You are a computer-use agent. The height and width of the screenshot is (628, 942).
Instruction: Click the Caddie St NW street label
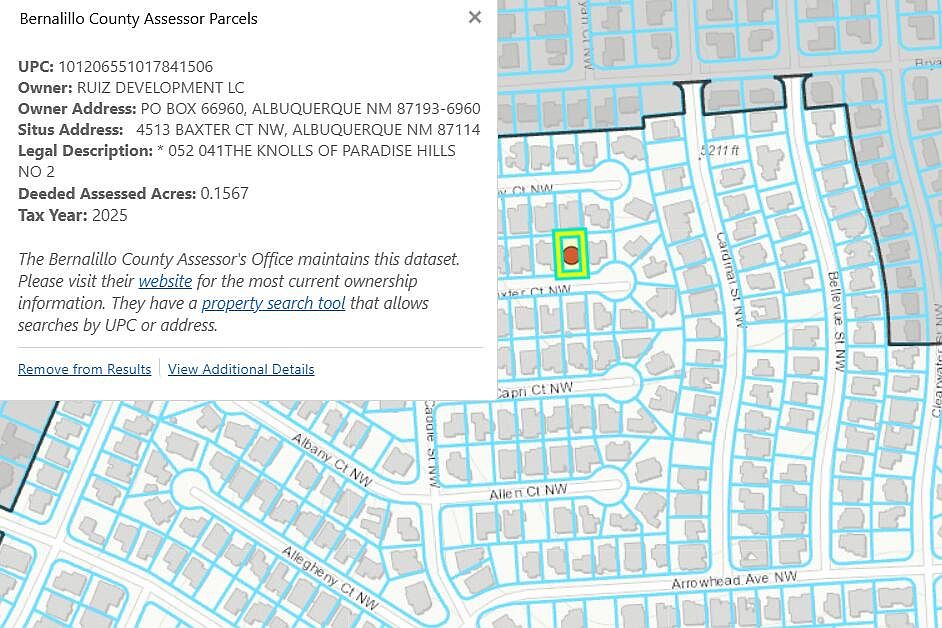[431, 444]
